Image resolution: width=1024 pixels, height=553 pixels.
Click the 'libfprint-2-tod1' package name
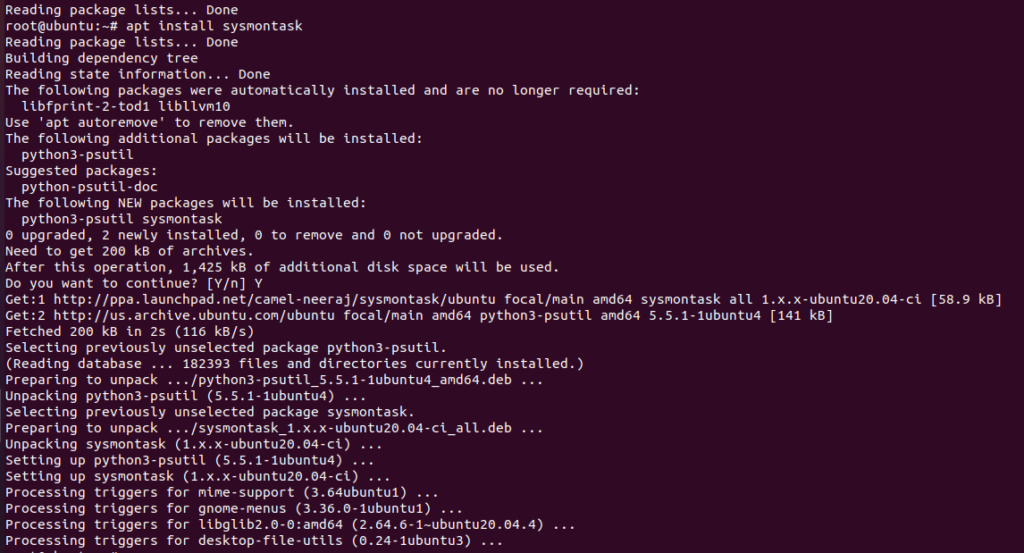coord(86,106)
